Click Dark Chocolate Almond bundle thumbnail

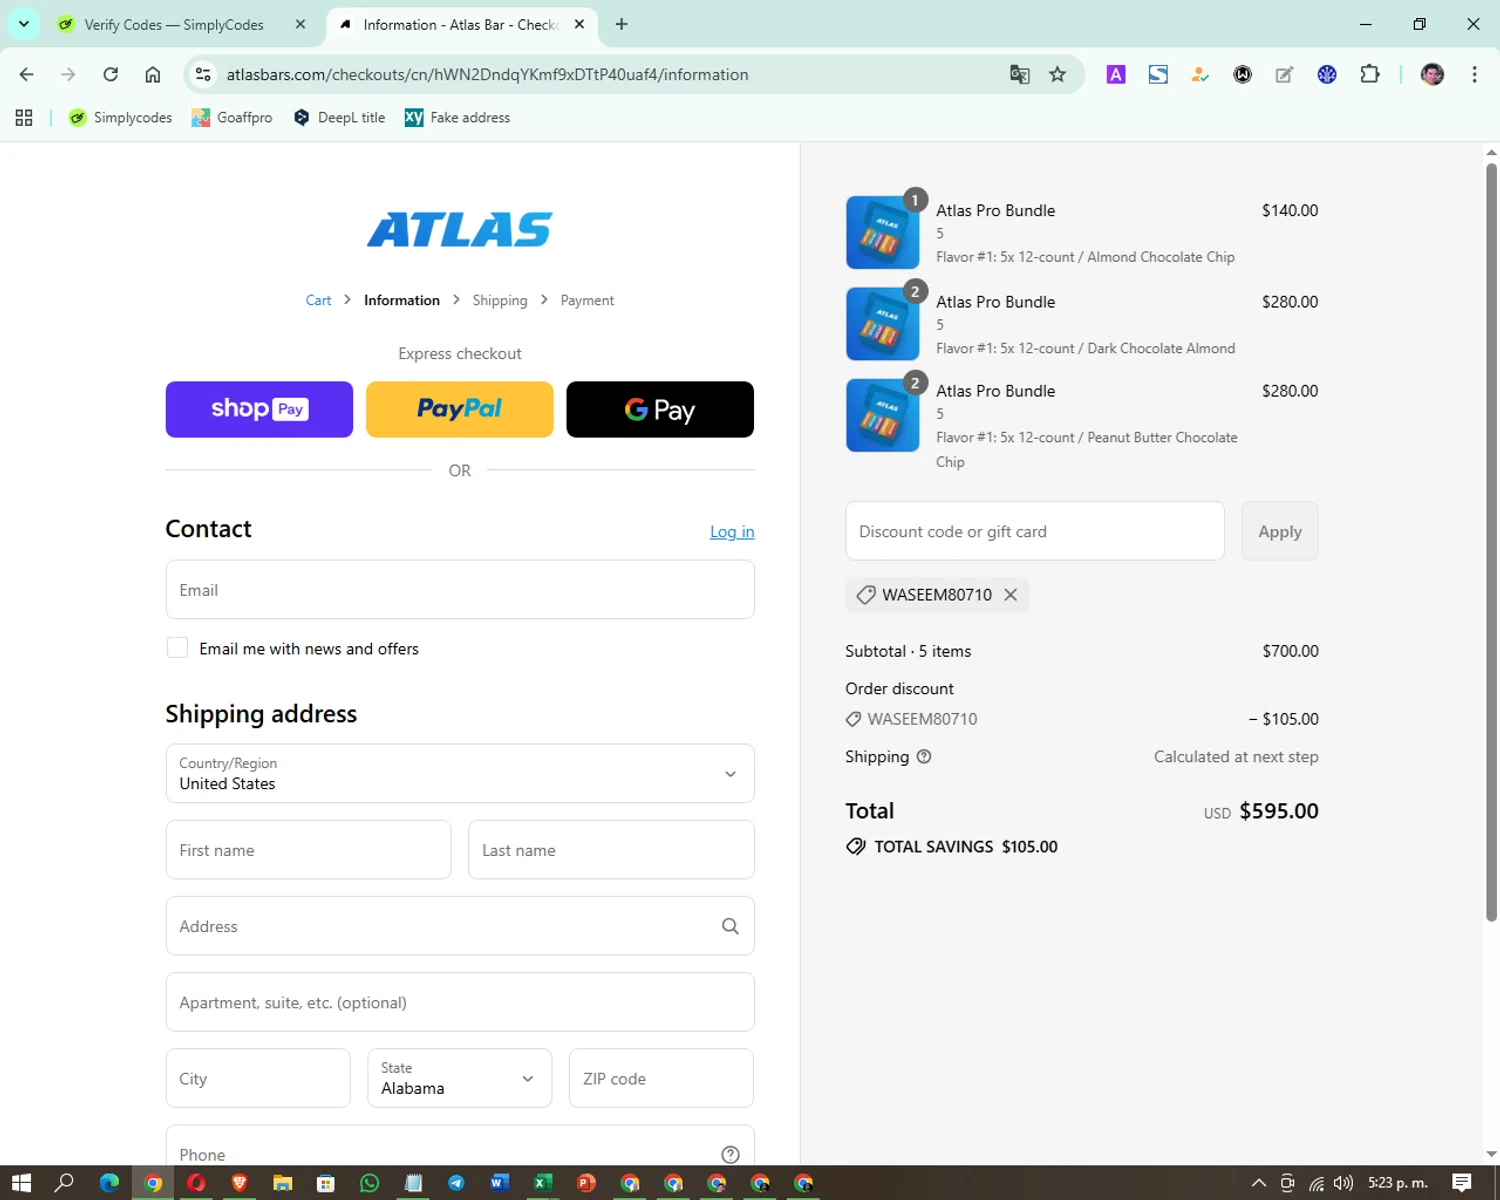pos(883,324)
